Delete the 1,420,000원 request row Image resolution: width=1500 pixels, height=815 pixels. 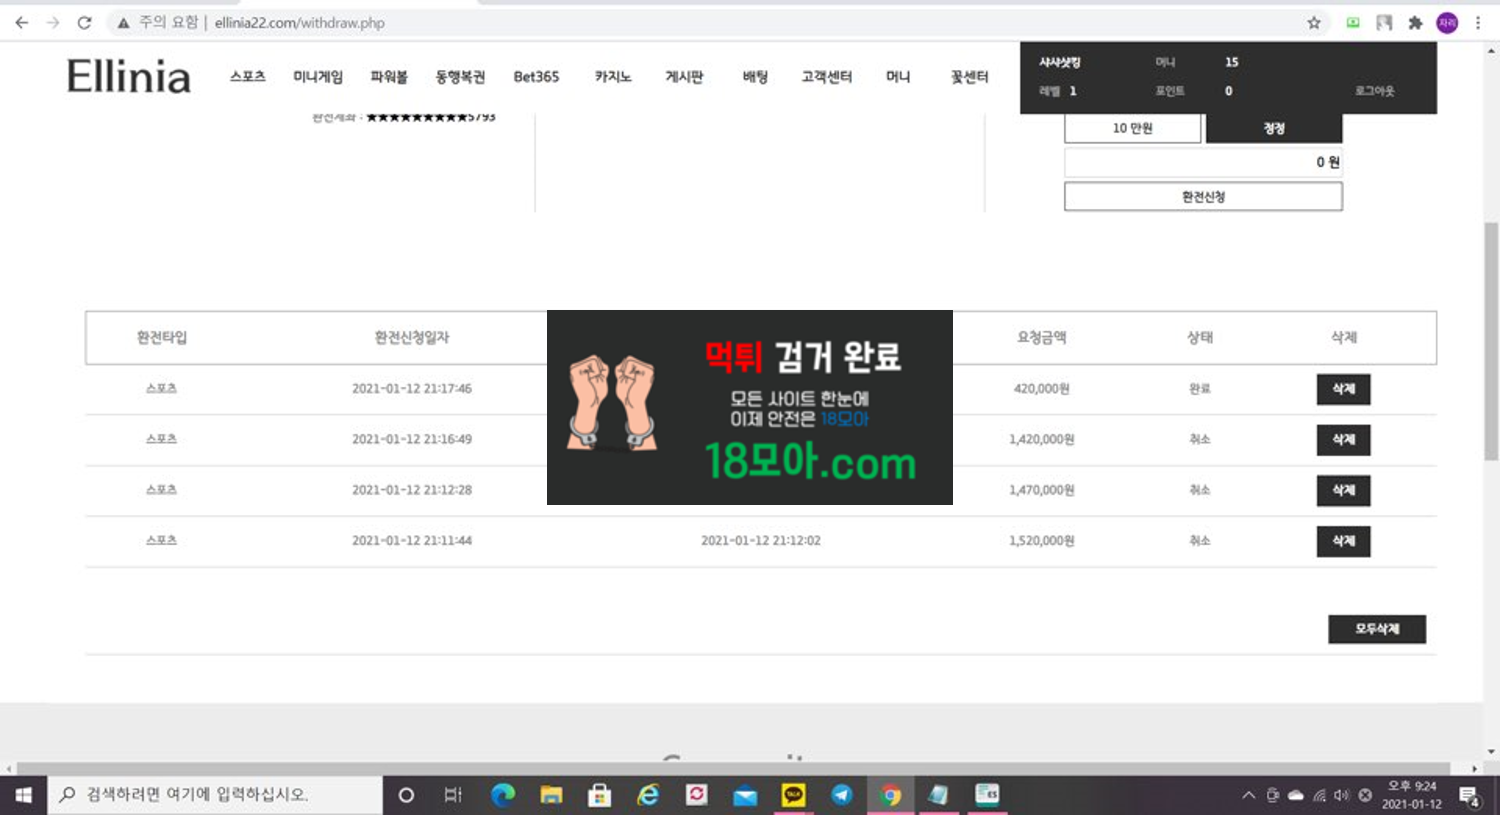pyautogui.click(x=1343, y=440)
